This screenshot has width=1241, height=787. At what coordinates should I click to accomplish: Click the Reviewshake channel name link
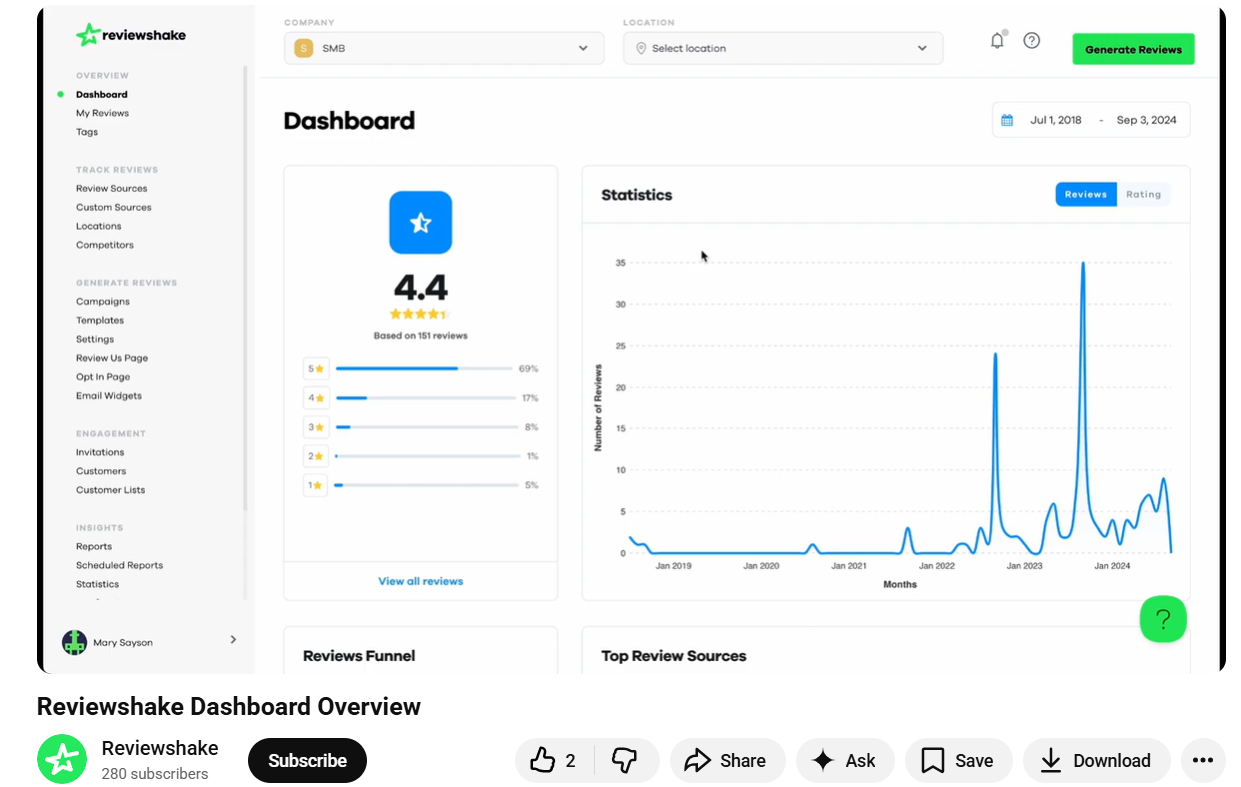160,748
